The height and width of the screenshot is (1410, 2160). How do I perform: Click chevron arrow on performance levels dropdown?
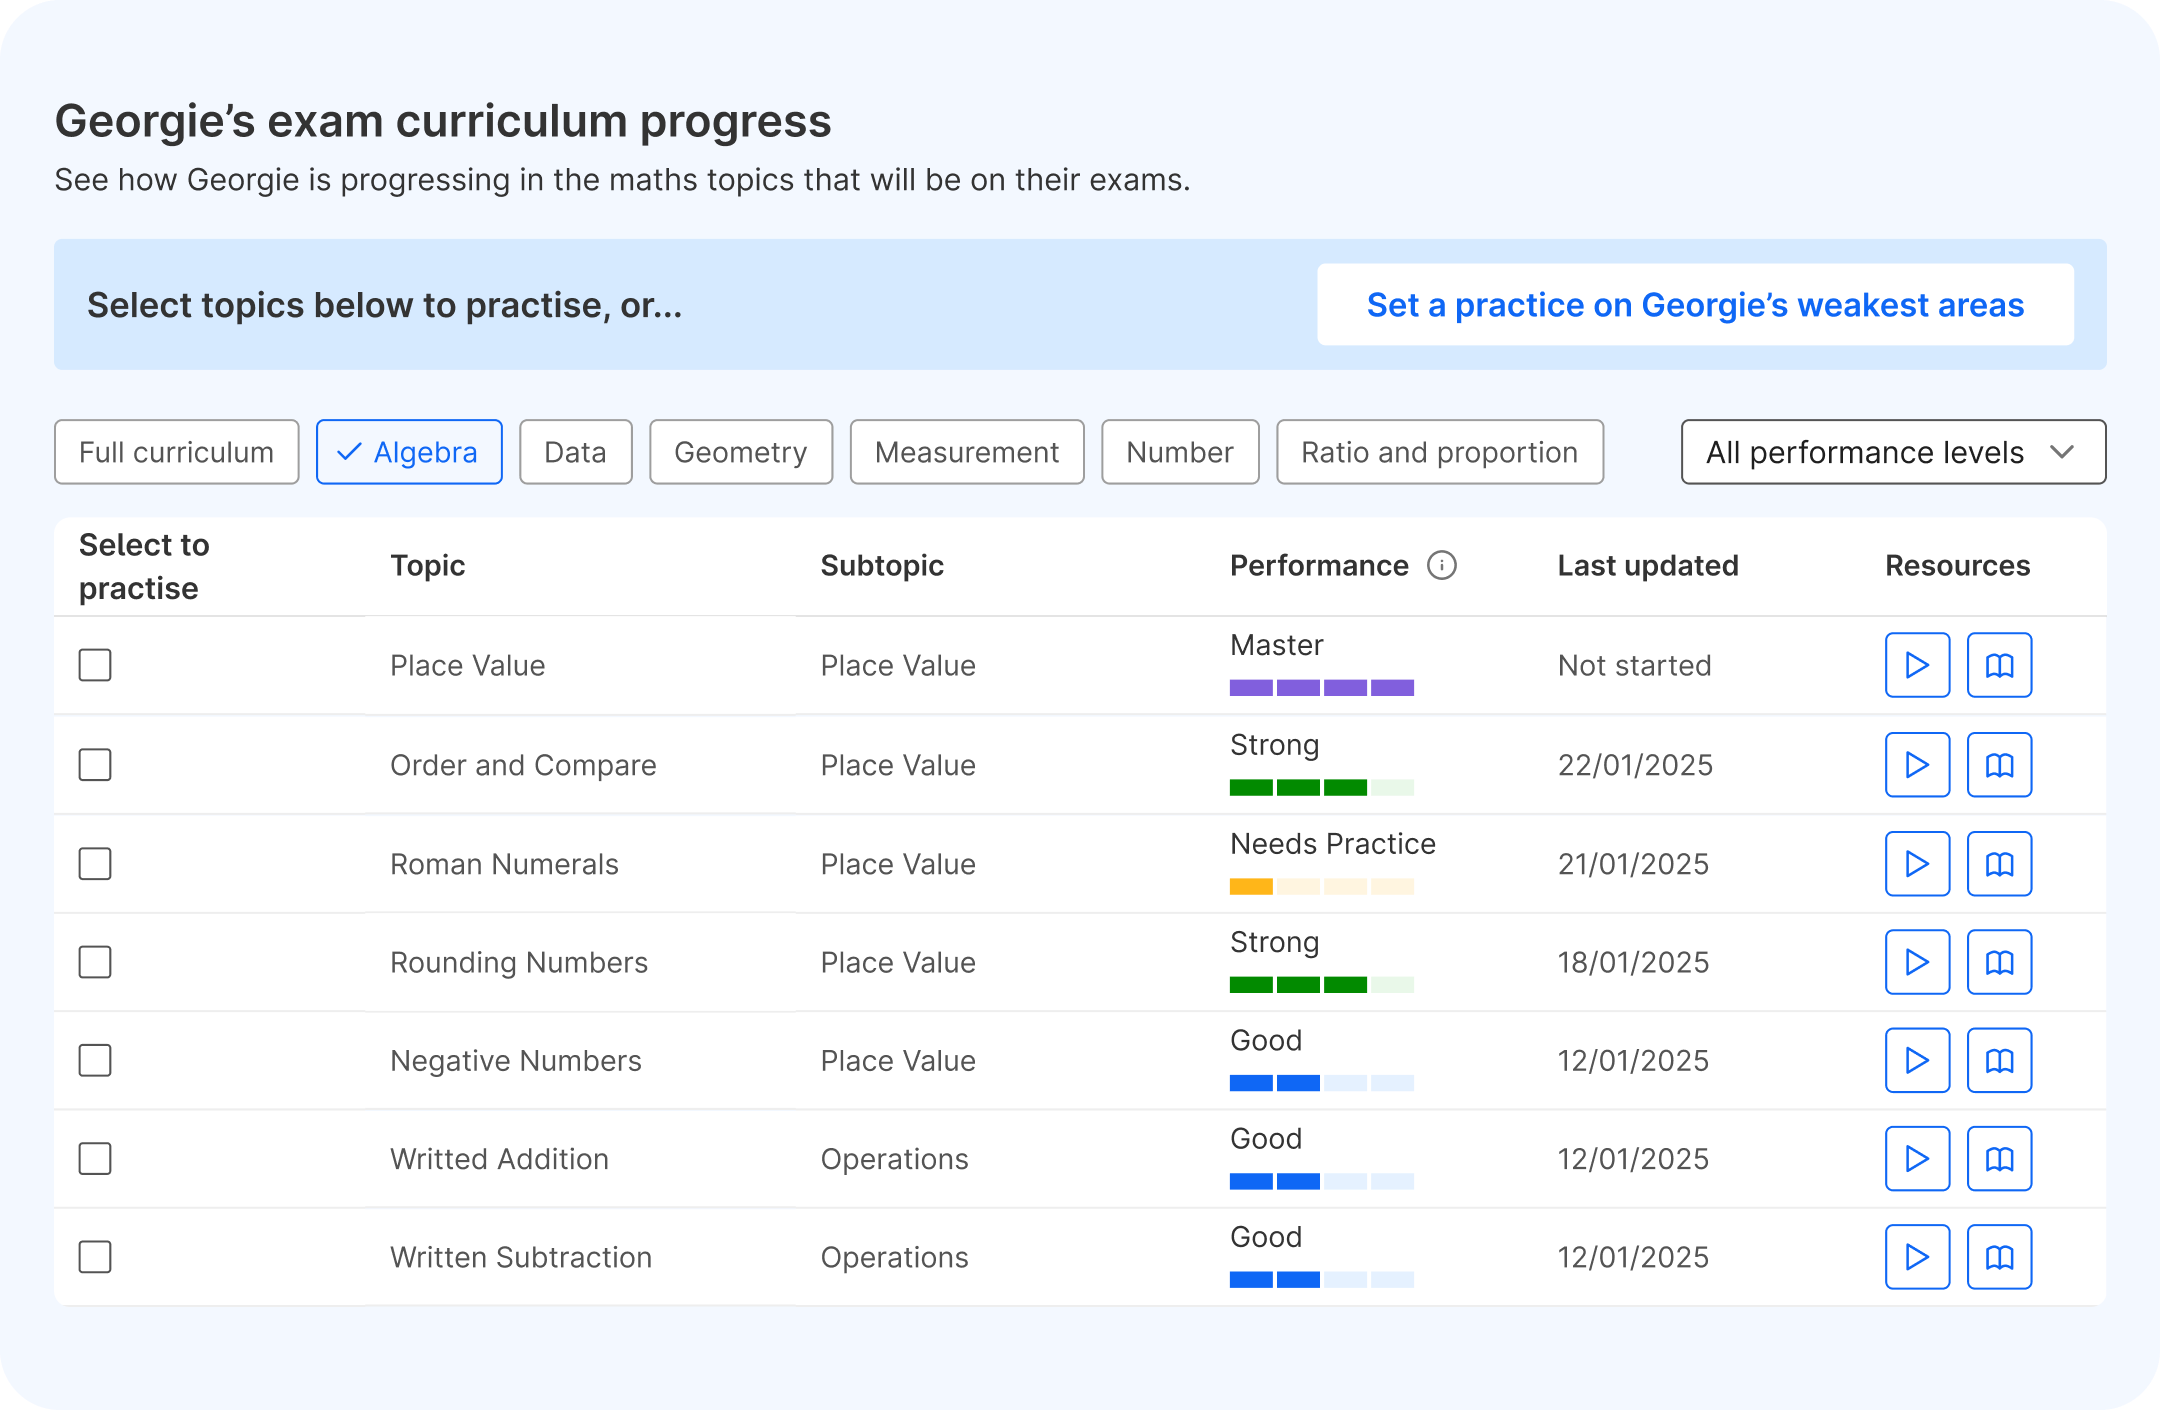click(x=2062, y=452)
